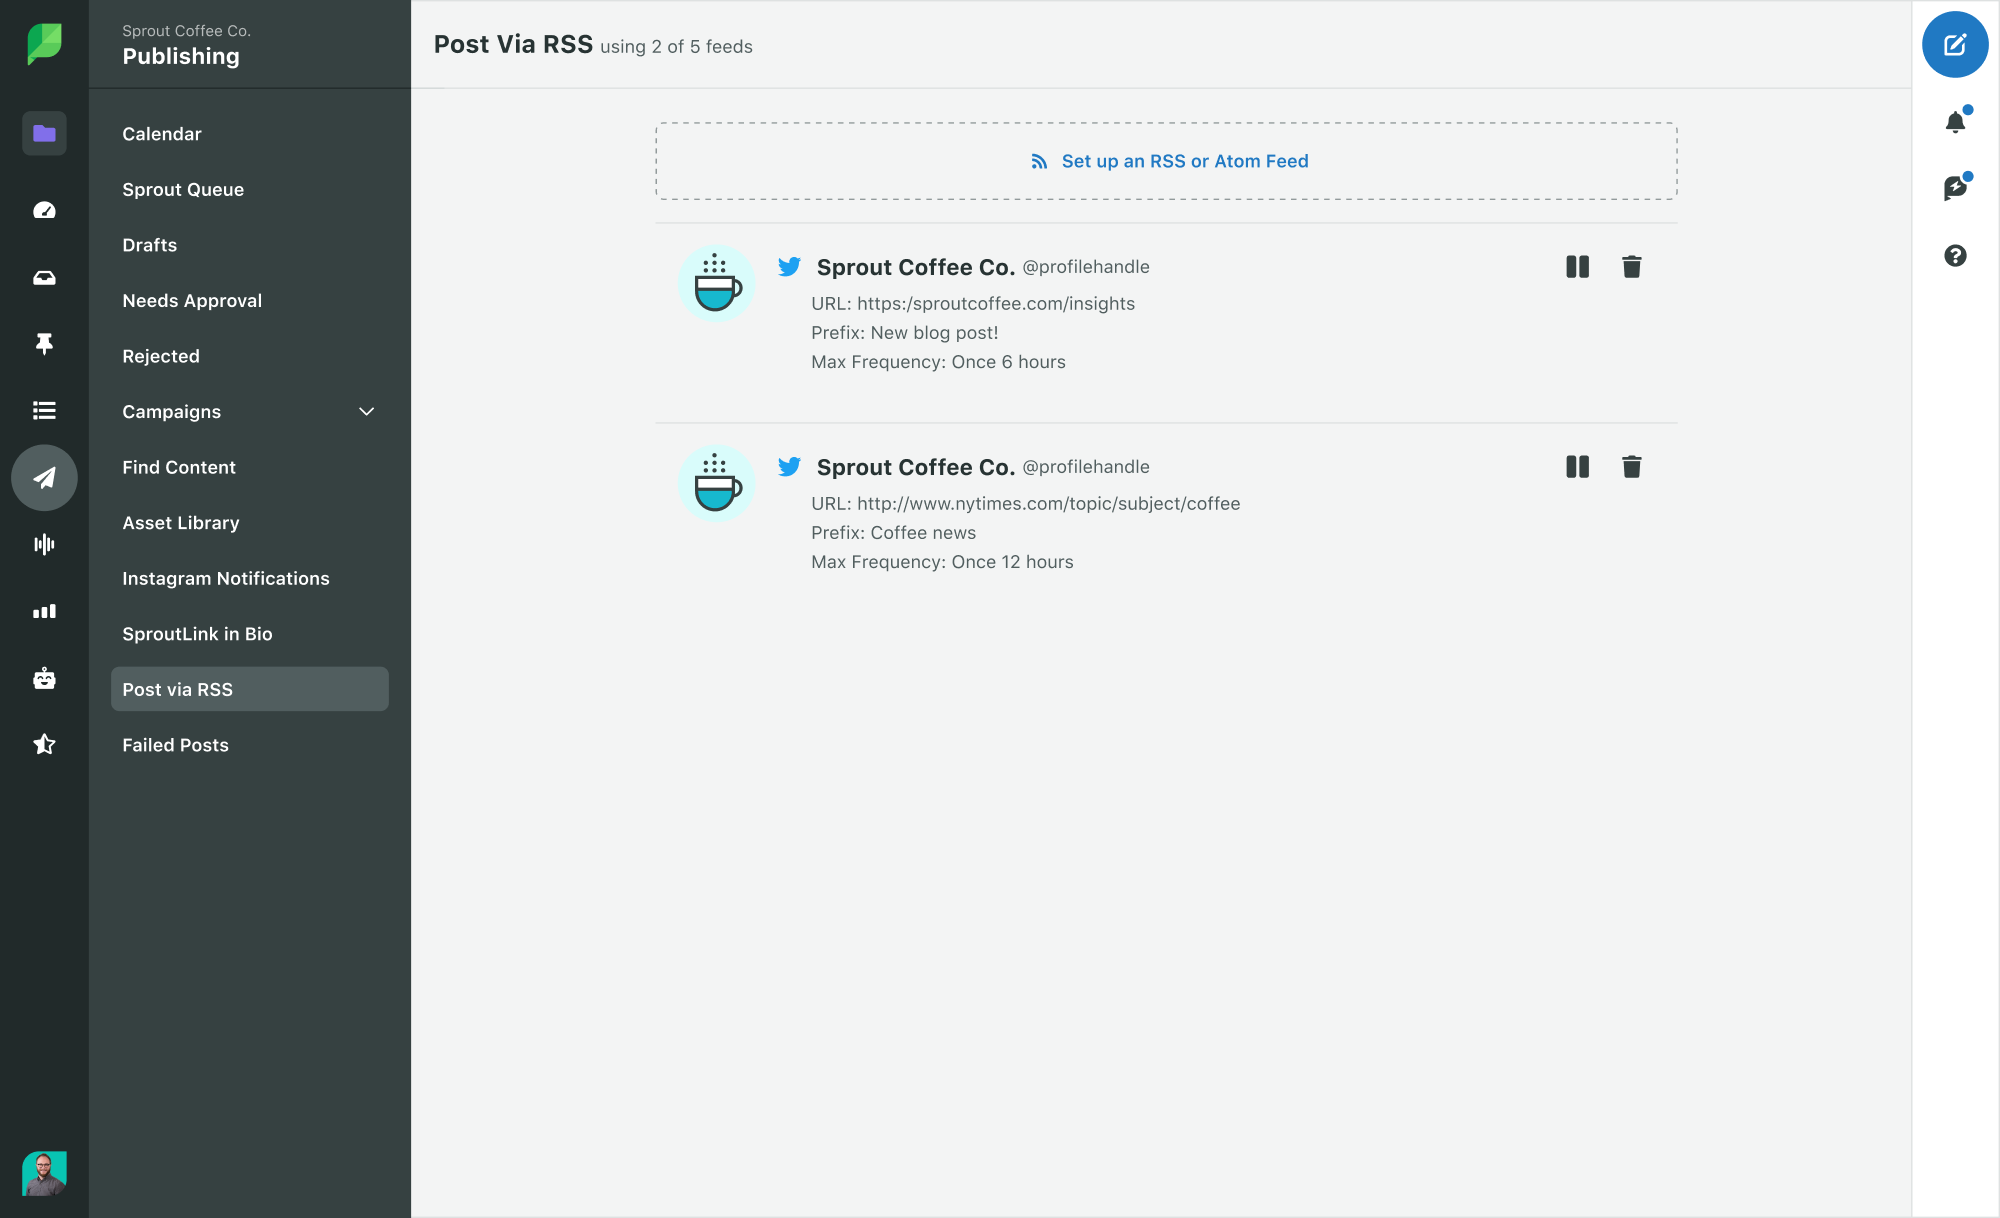Open the Feeds list icon

(44, 410)
